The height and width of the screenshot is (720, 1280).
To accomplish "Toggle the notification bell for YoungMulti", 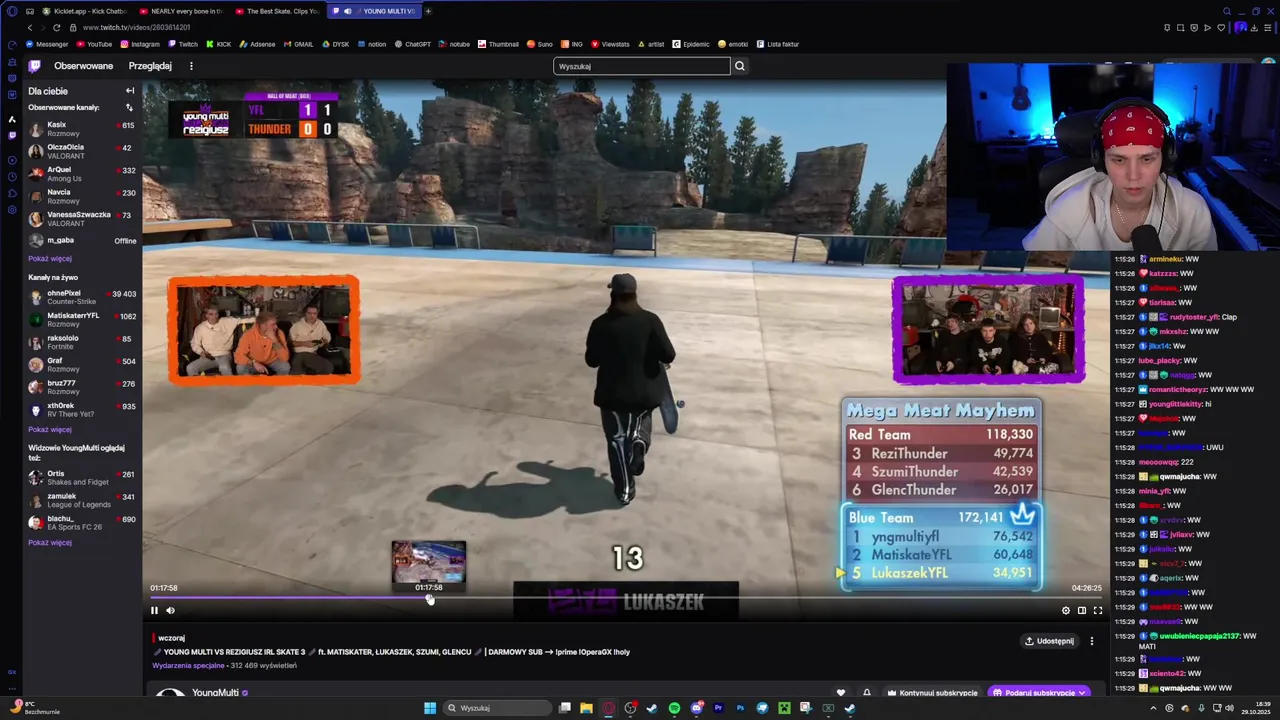I will tap(866, 693).
